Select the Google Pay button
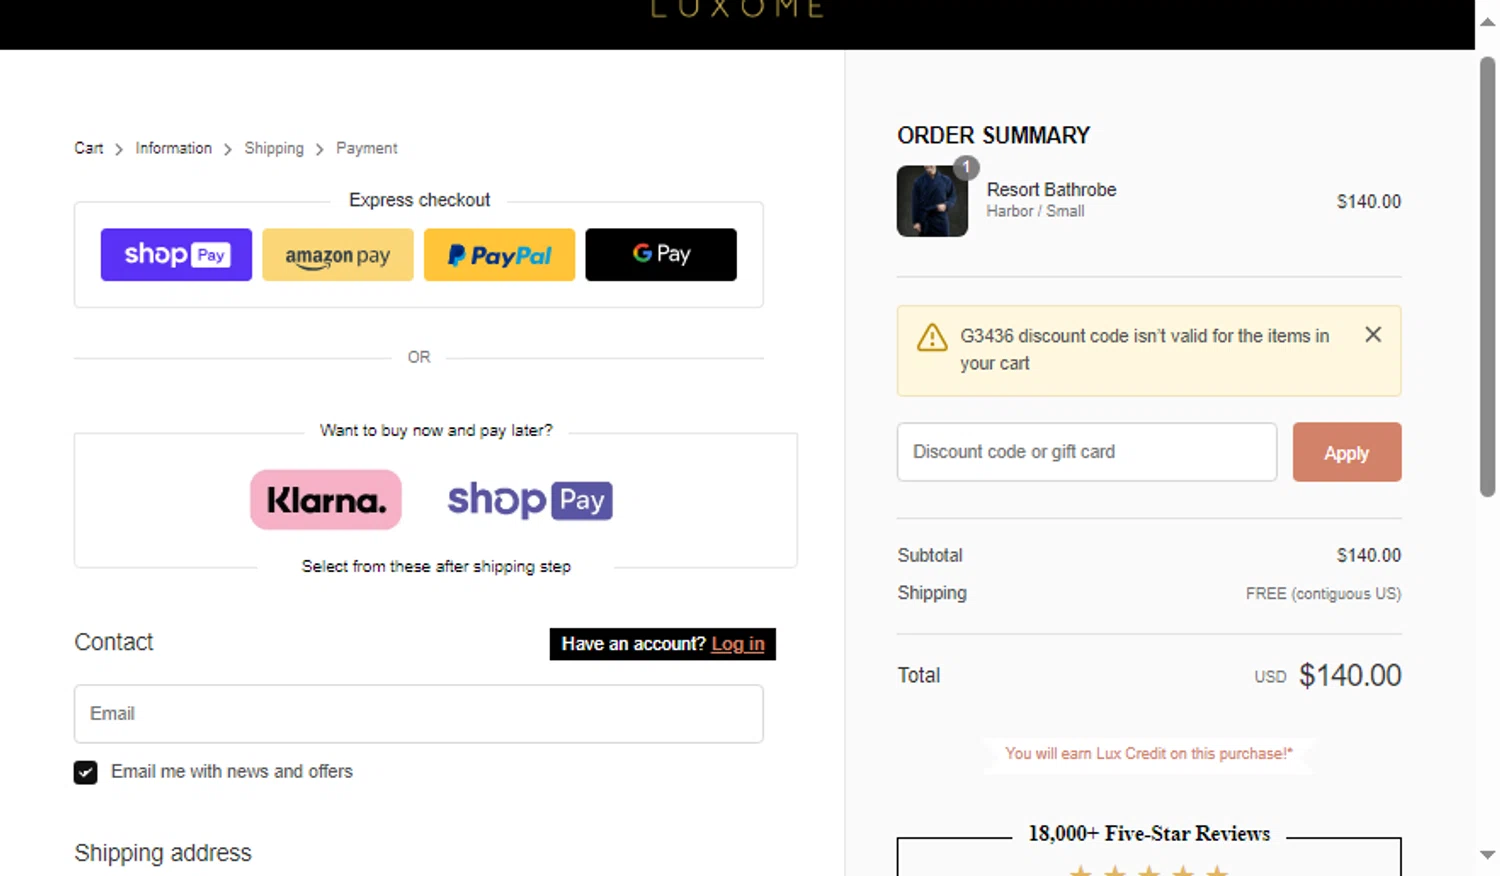This screenshot has height=876, width=1500. tap(661, 254)
